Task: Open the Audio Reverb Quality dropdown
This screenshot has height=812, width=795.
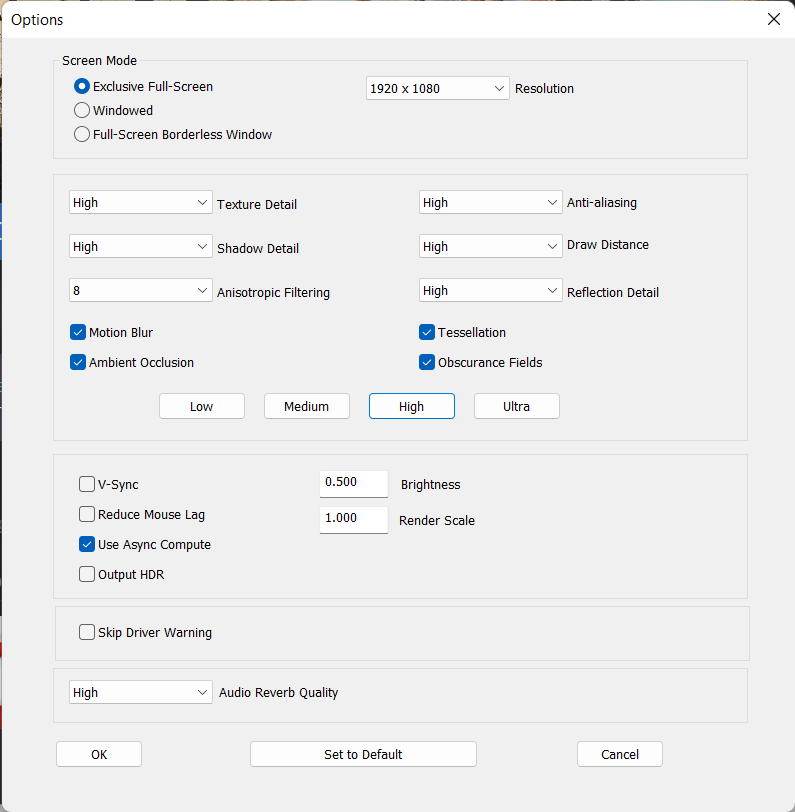Action: [140, 692]
